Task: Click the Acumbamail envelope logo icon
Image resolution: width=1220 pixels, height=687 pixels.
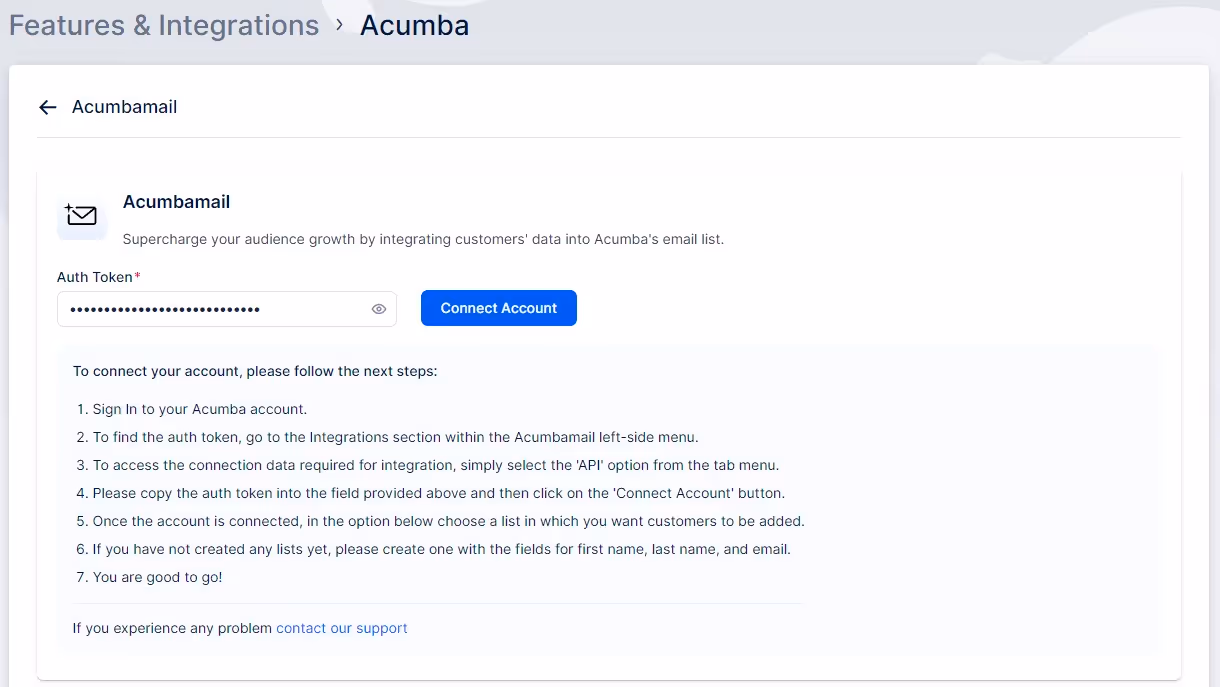Action: [82, 215]
